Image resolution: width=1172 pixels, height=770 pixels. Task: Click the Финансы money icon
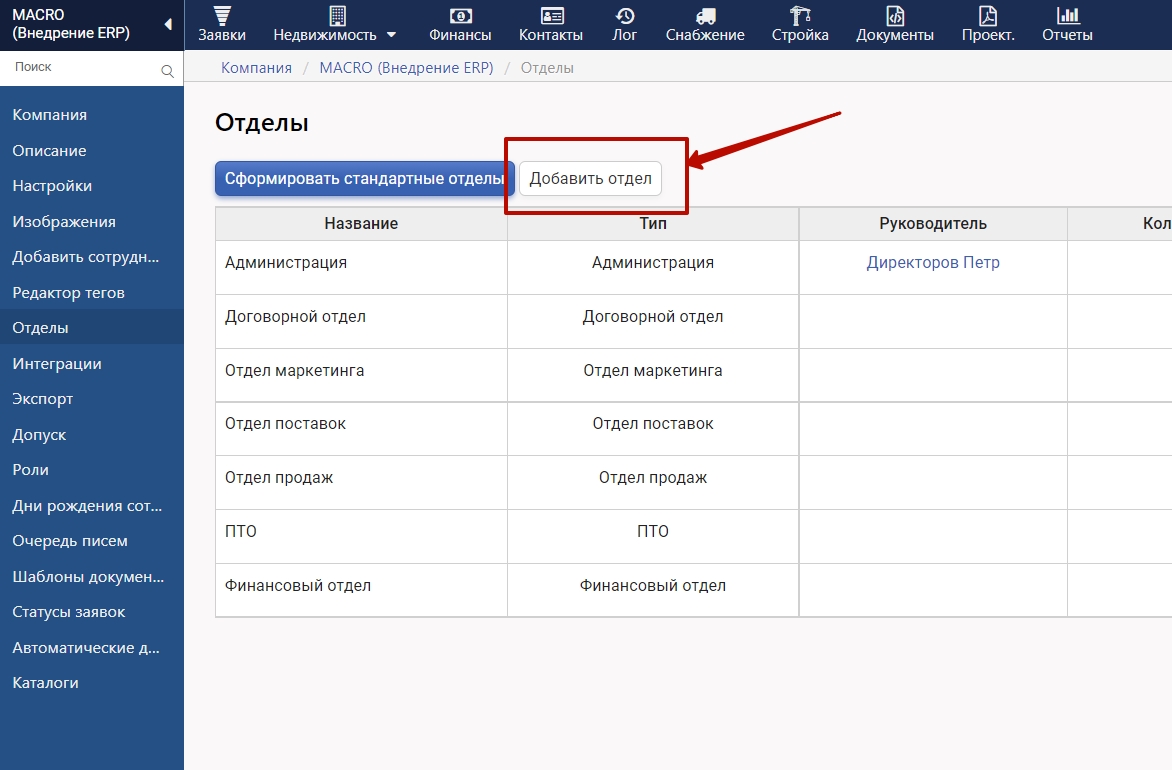(x=460, y=15)
